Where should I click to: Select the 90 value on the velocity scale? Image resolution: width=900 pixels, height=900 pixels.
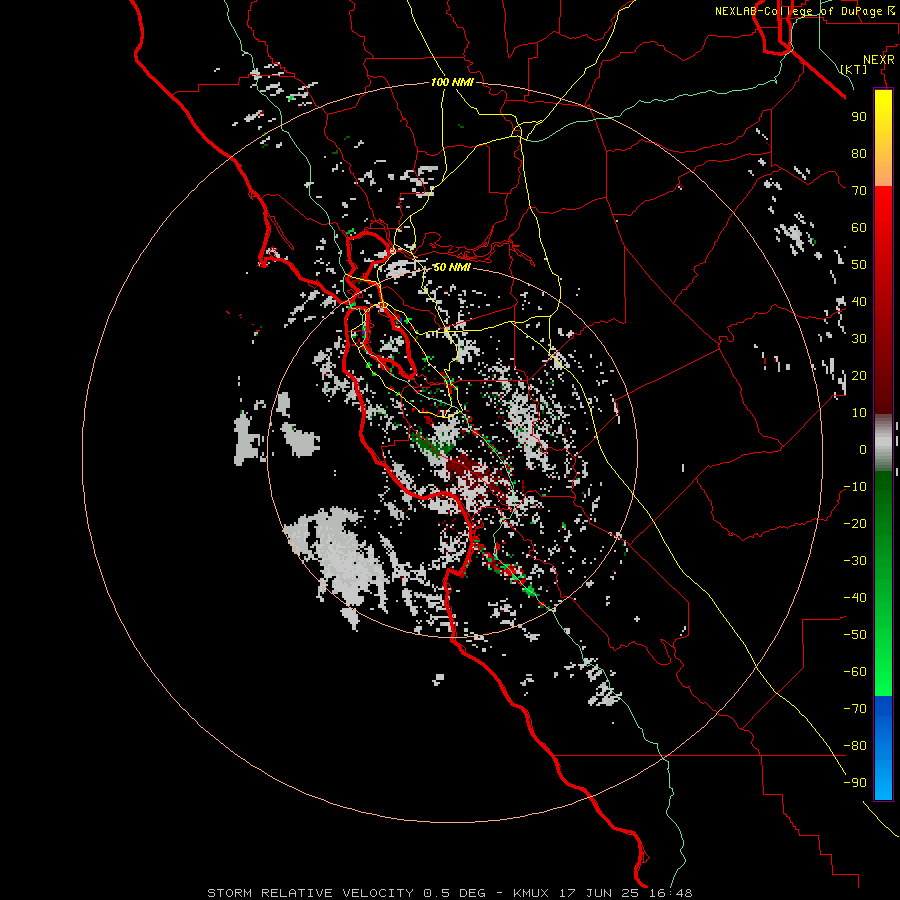859,117
